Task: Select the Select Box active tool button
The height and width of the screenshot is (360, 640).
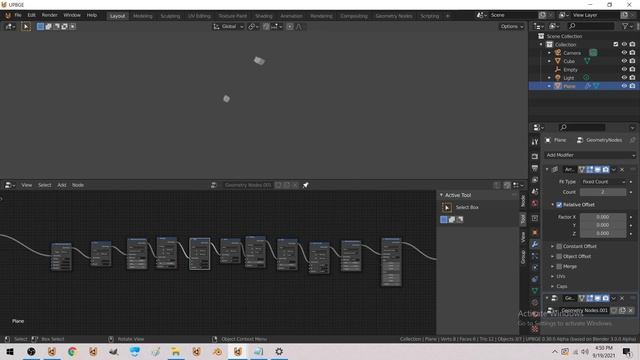Action: click(x=447, y=207)
